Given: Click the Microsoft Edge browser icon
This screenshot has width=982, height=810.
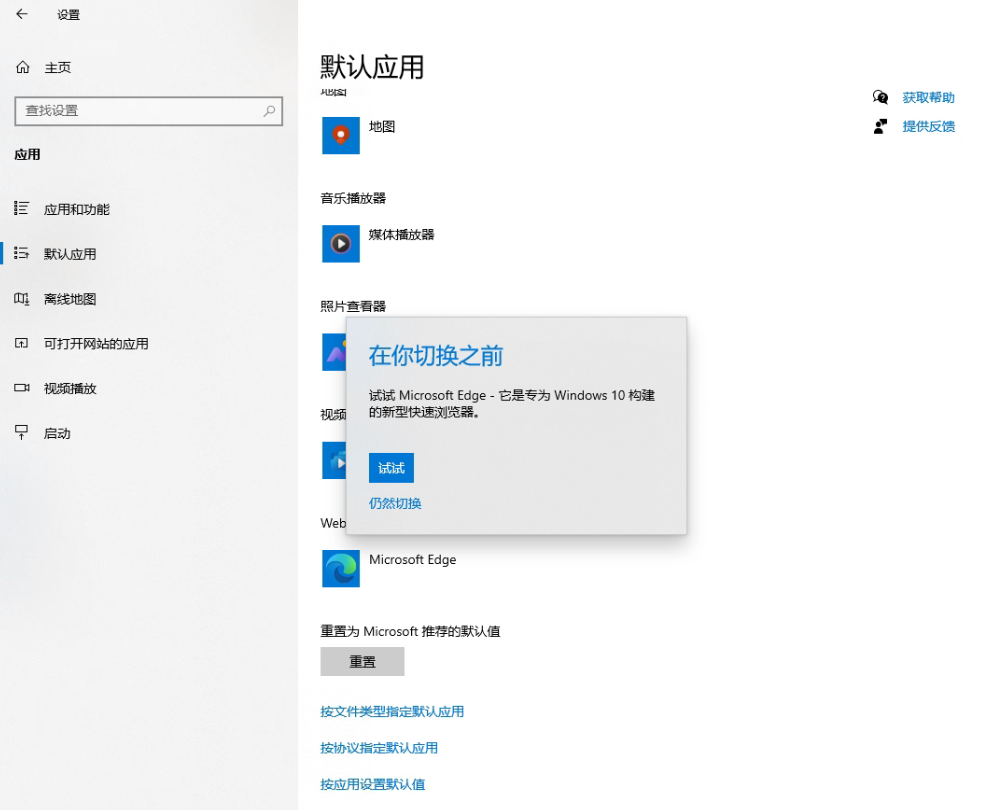Looking at the screenshot, I should click(x=341, y=569).
